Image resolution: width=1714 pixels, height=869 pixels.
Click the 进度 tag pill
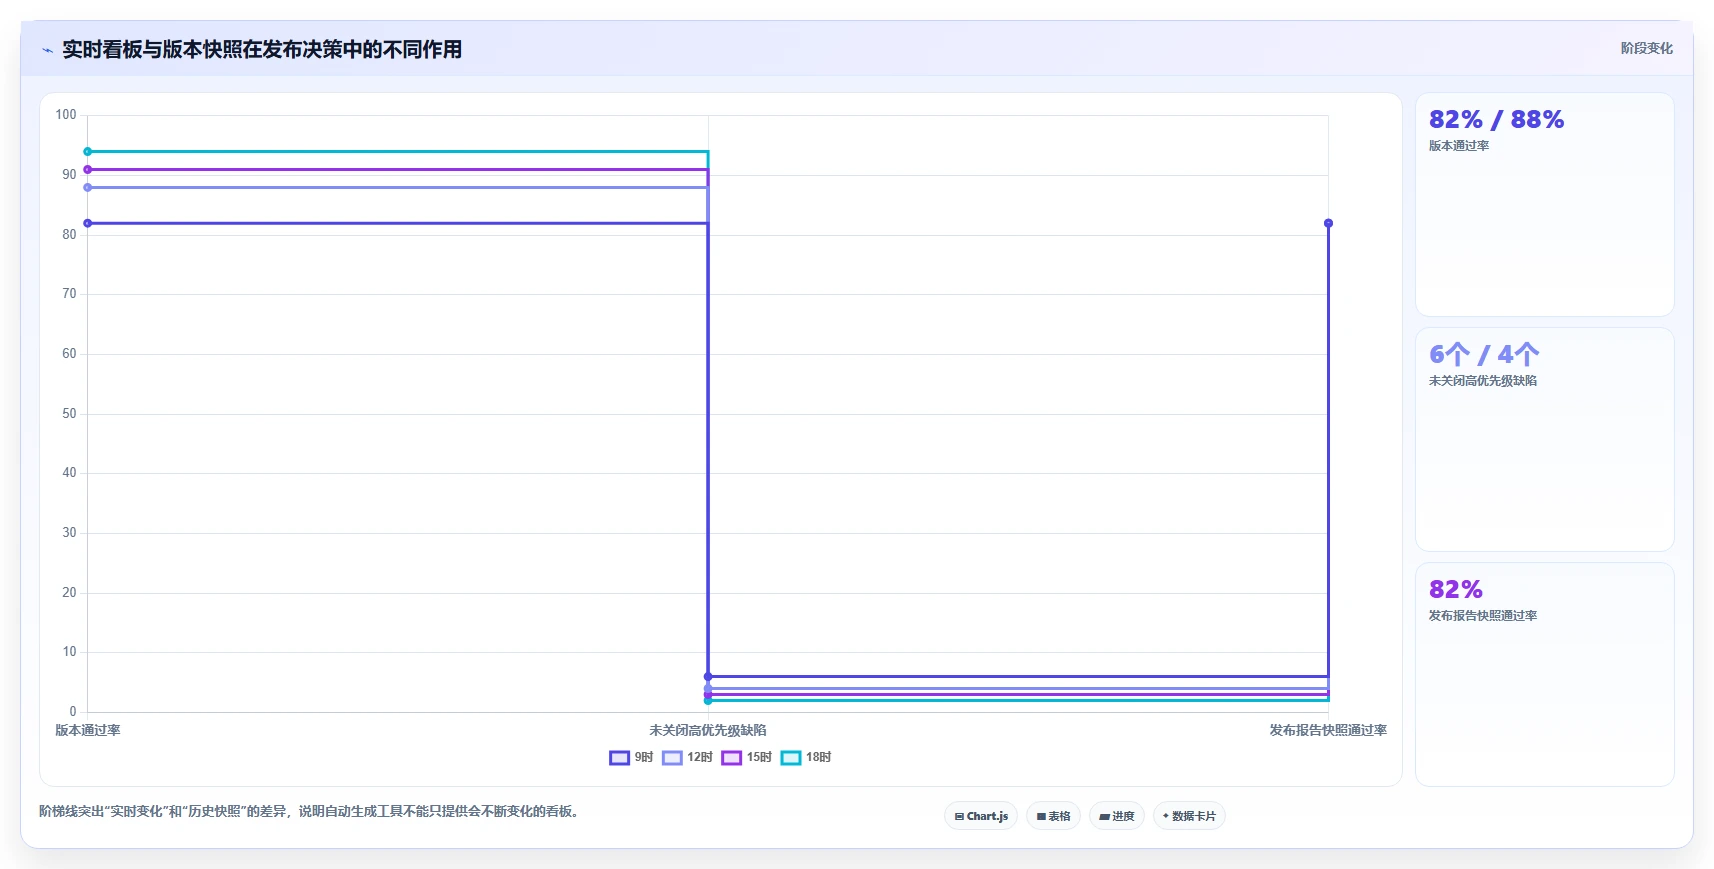point(1116,816)
